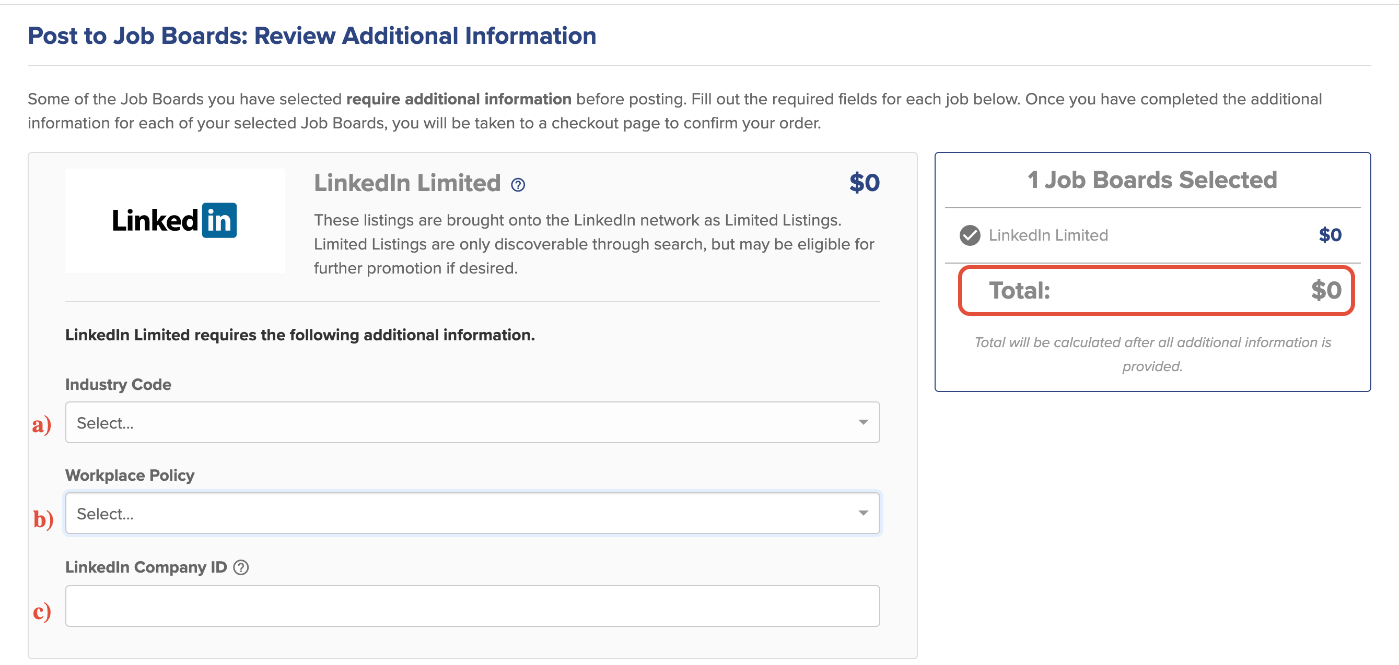Click the help icon next to LinkedIn Company ID
The height and width of the screenshot is (665, 1399).
(x=241, y=568)
